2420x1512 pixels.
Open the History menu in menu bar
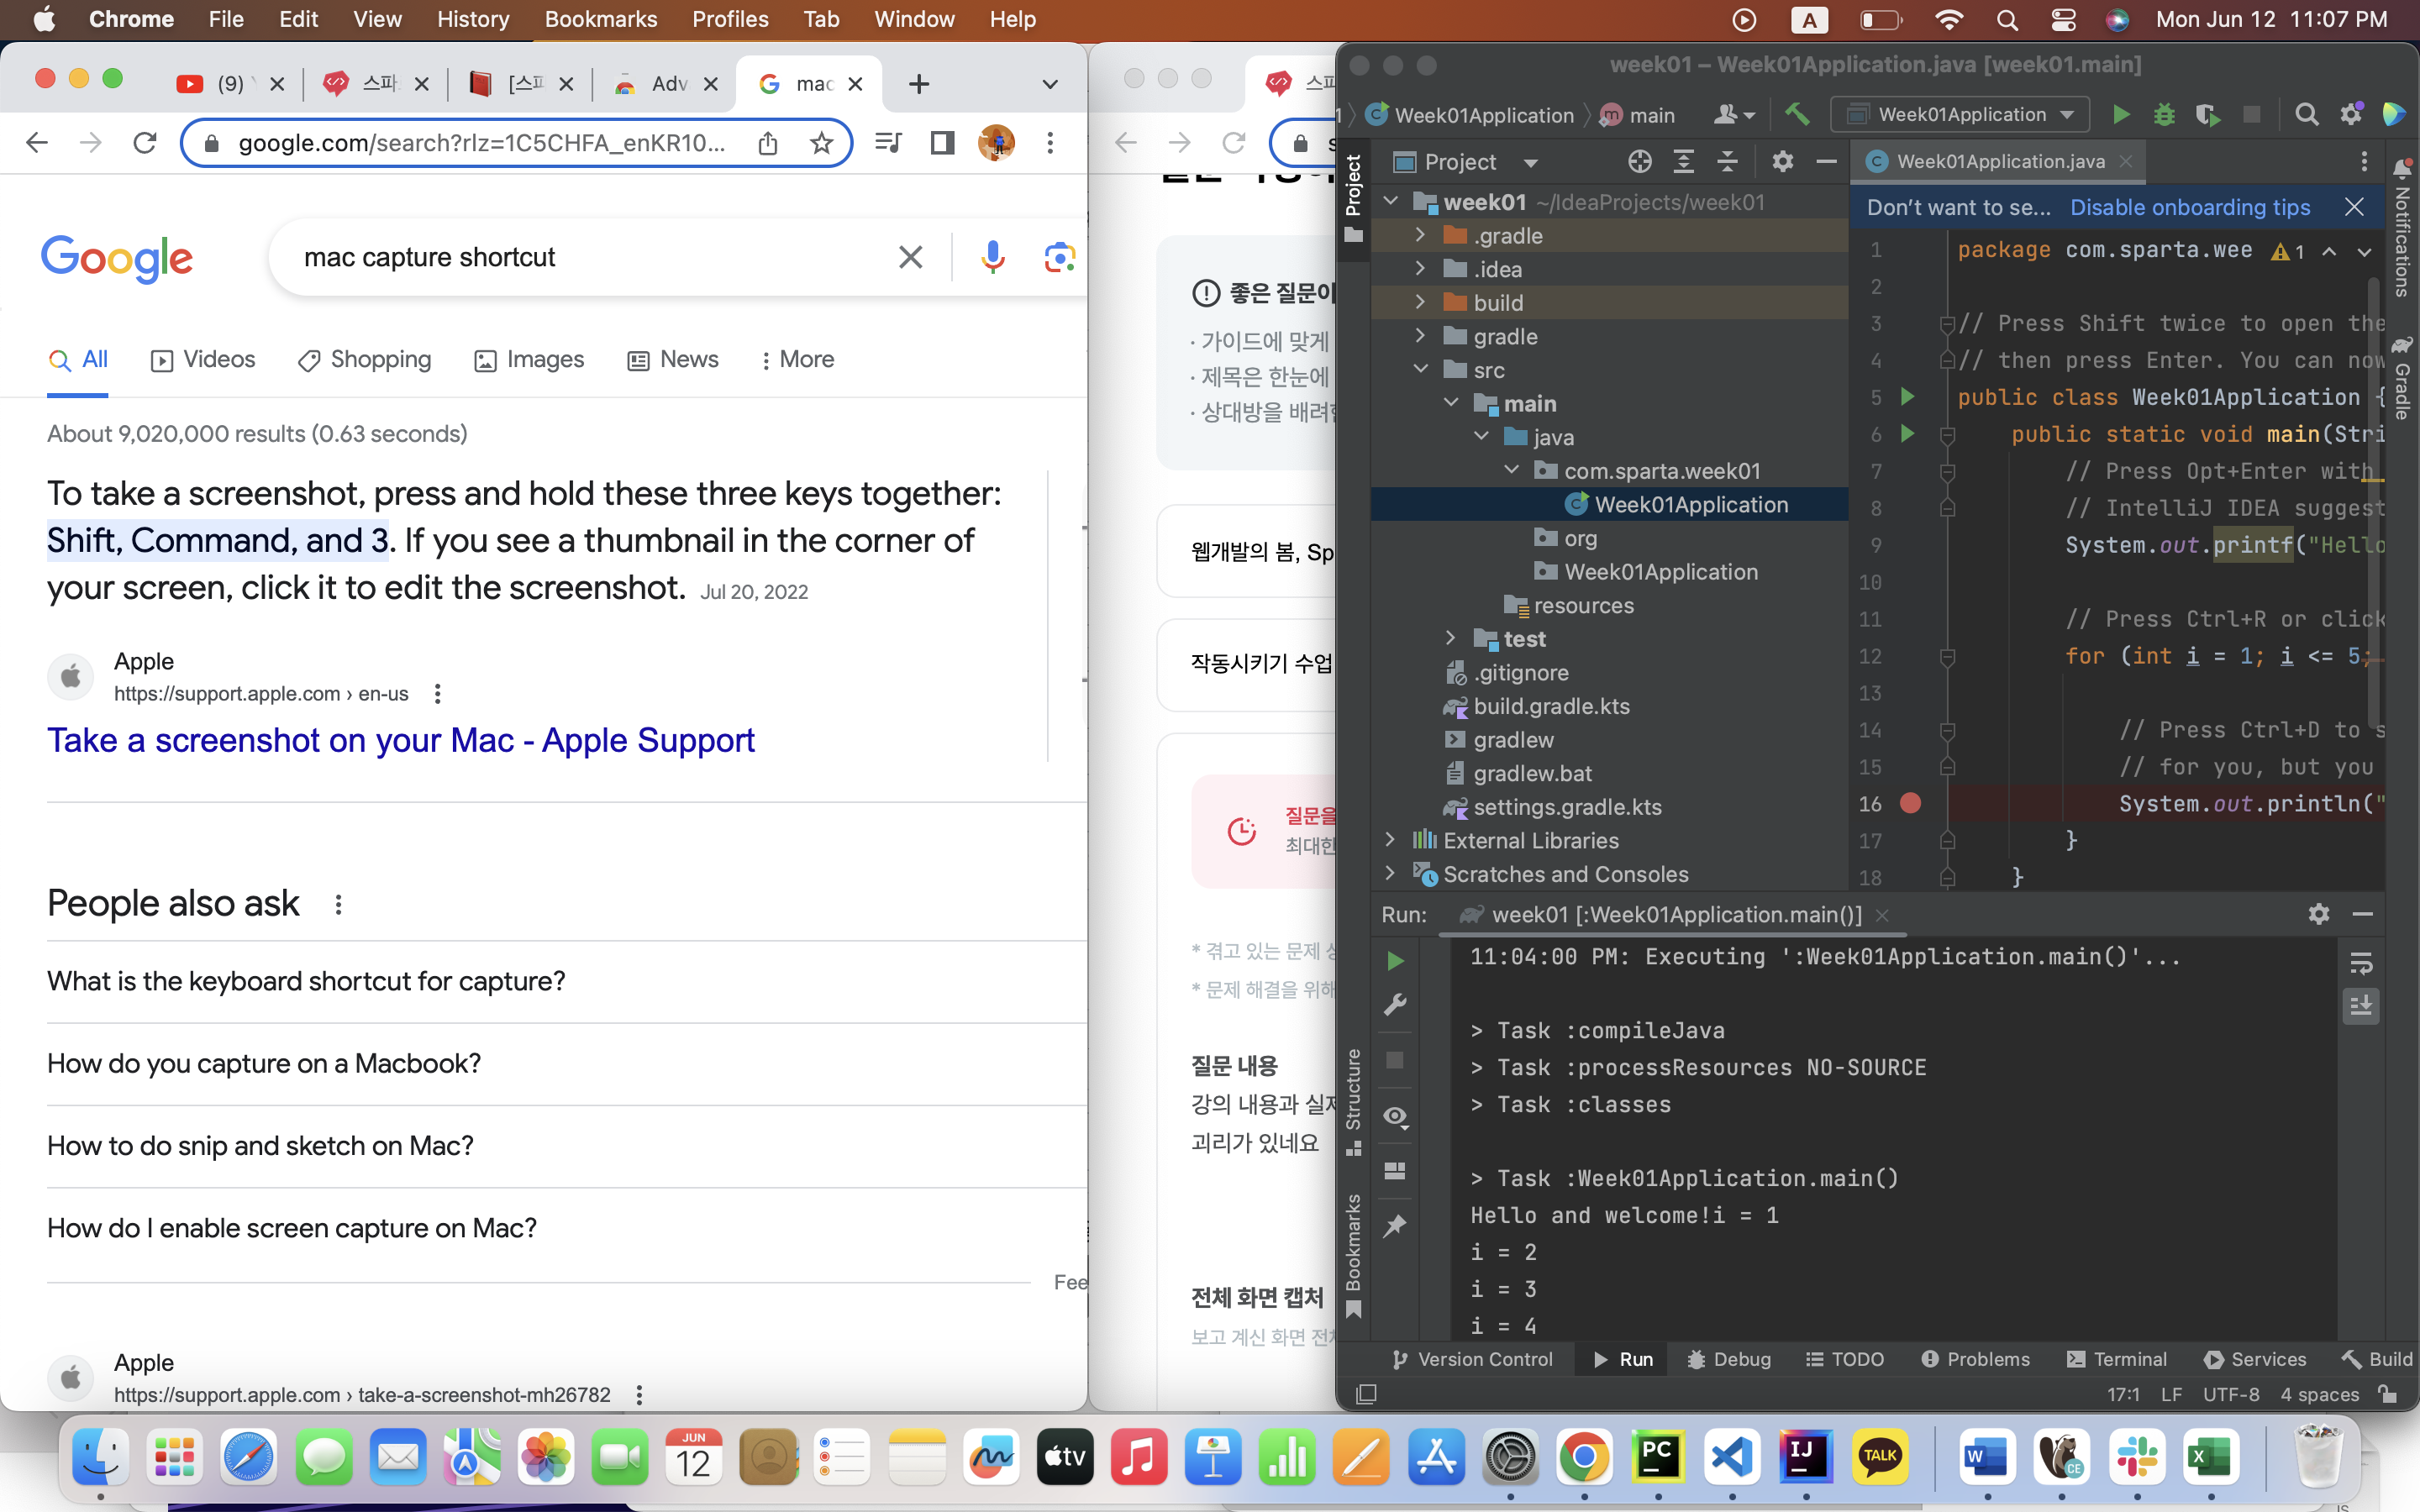coord(473,19)
